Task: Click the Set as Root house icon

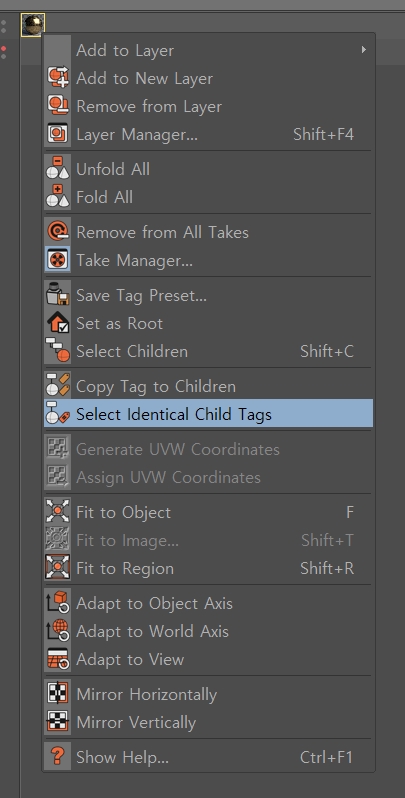Action: (x=57, y=323)
